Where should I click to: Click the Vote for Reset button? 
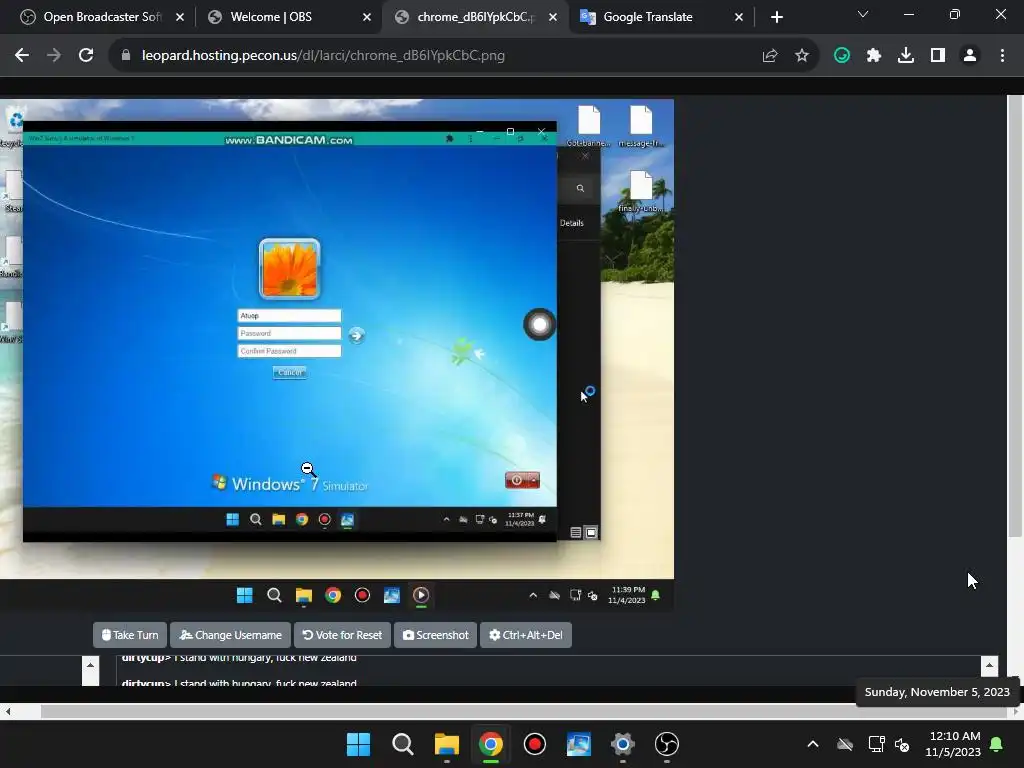pyautogui.click(x=342, y=635)
